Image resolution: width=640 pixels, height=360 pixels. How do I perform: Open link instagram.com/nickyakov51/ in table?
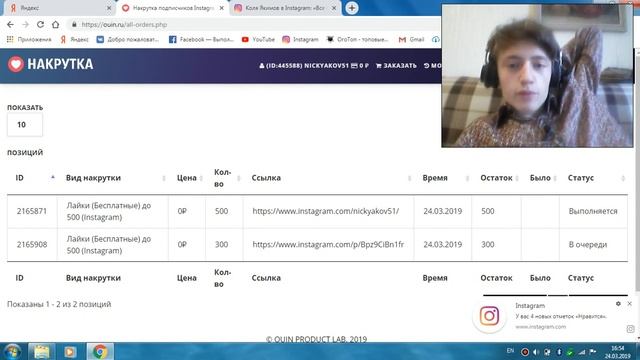(326, 211)
